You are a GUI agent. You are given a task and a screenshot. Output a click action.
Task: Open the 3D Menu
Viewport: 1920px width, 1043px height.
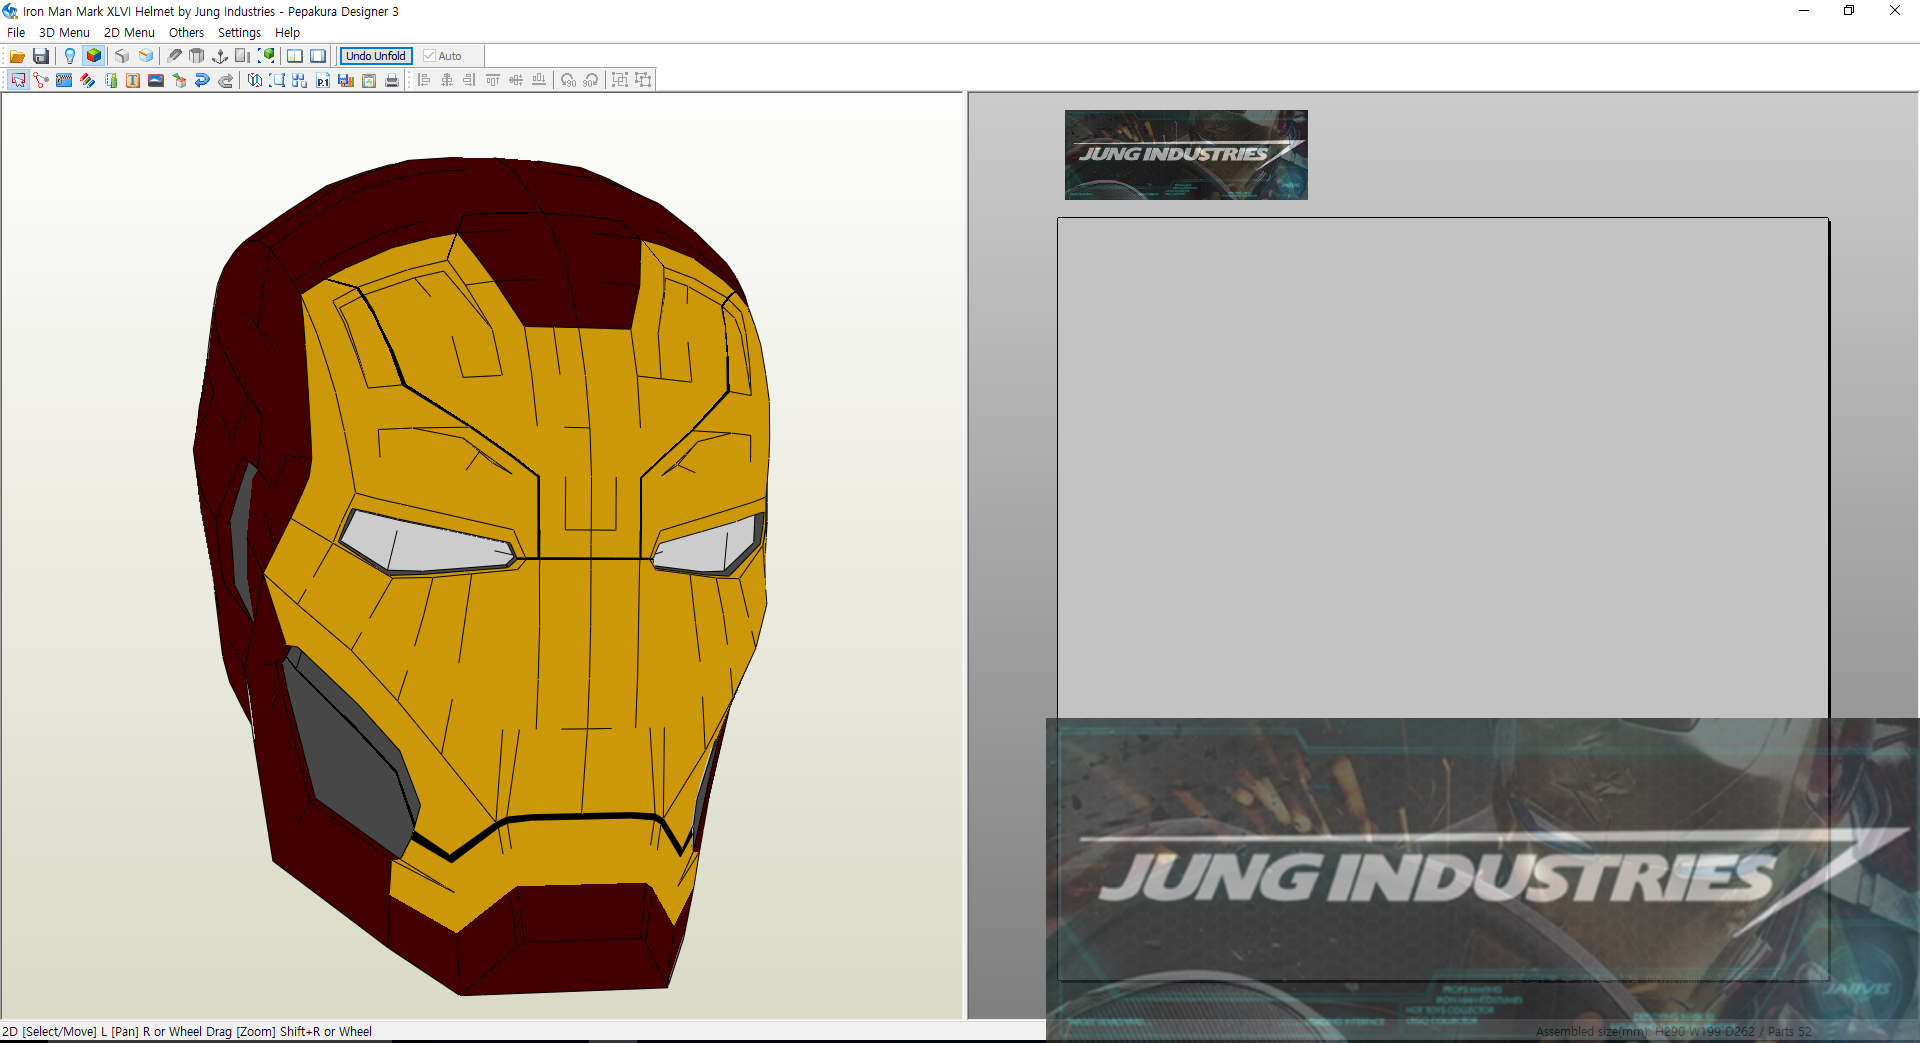(x=64, y=33)
